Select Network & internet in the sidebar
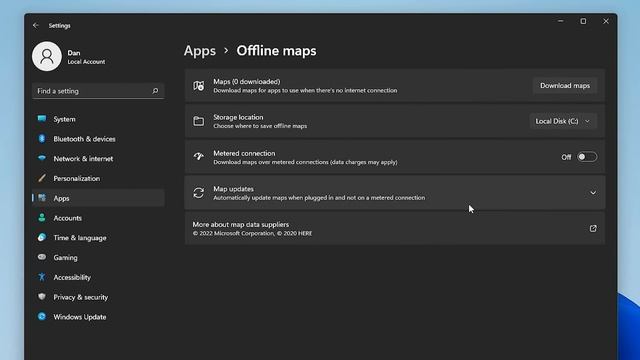The image size is (640, 360). coord(98,158)
